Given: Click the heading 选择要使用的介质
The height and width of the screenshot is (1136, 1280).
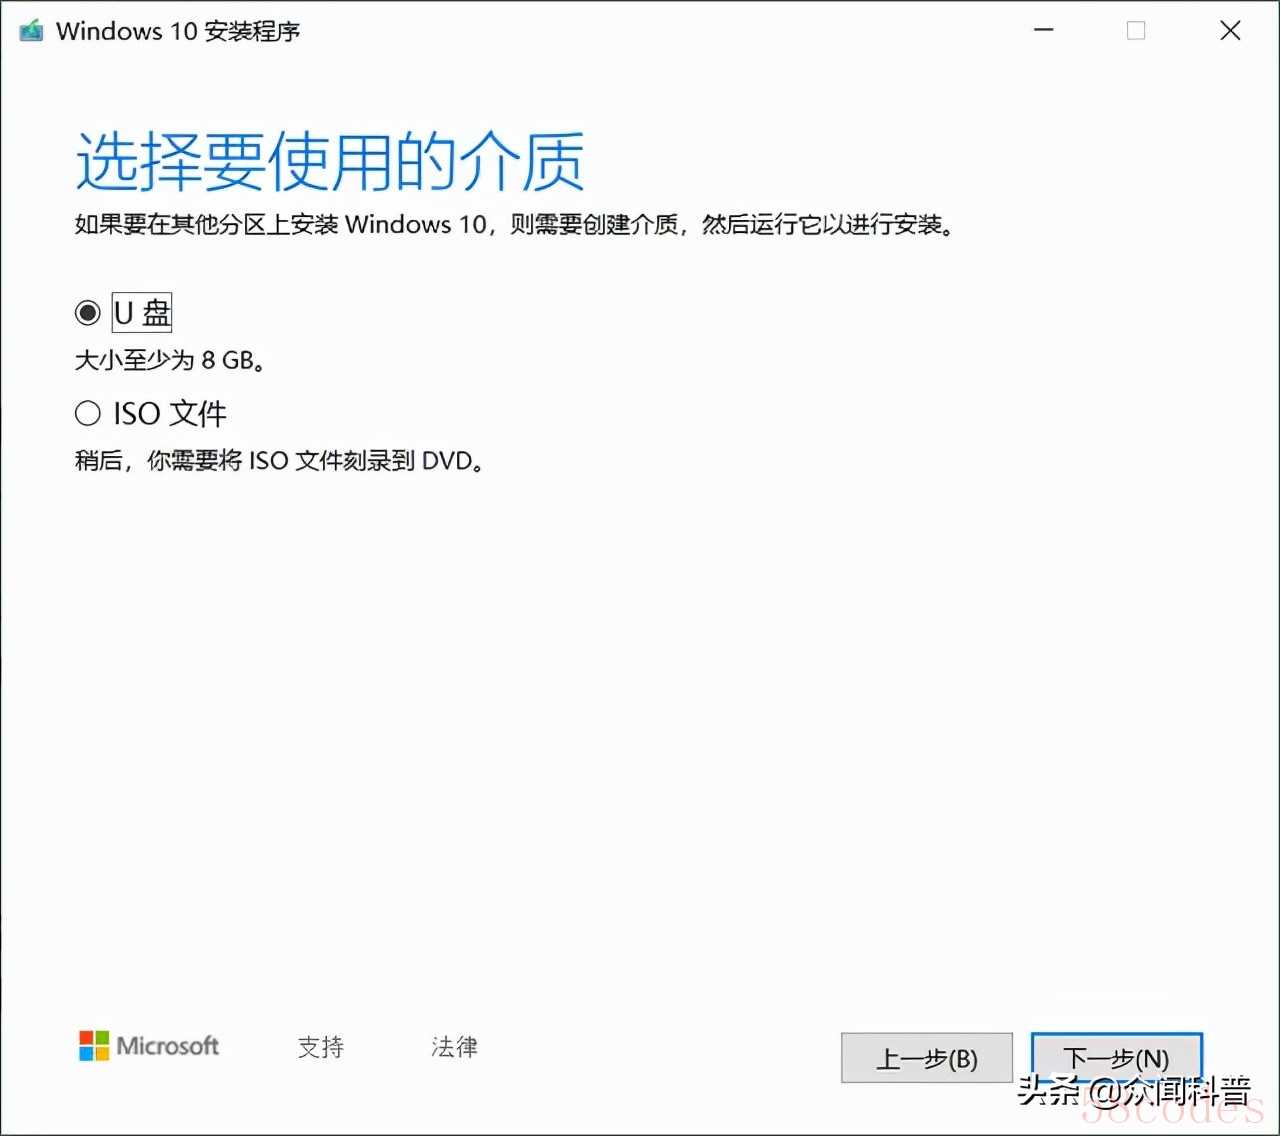Looking at the screenshot, I should 330,161.
